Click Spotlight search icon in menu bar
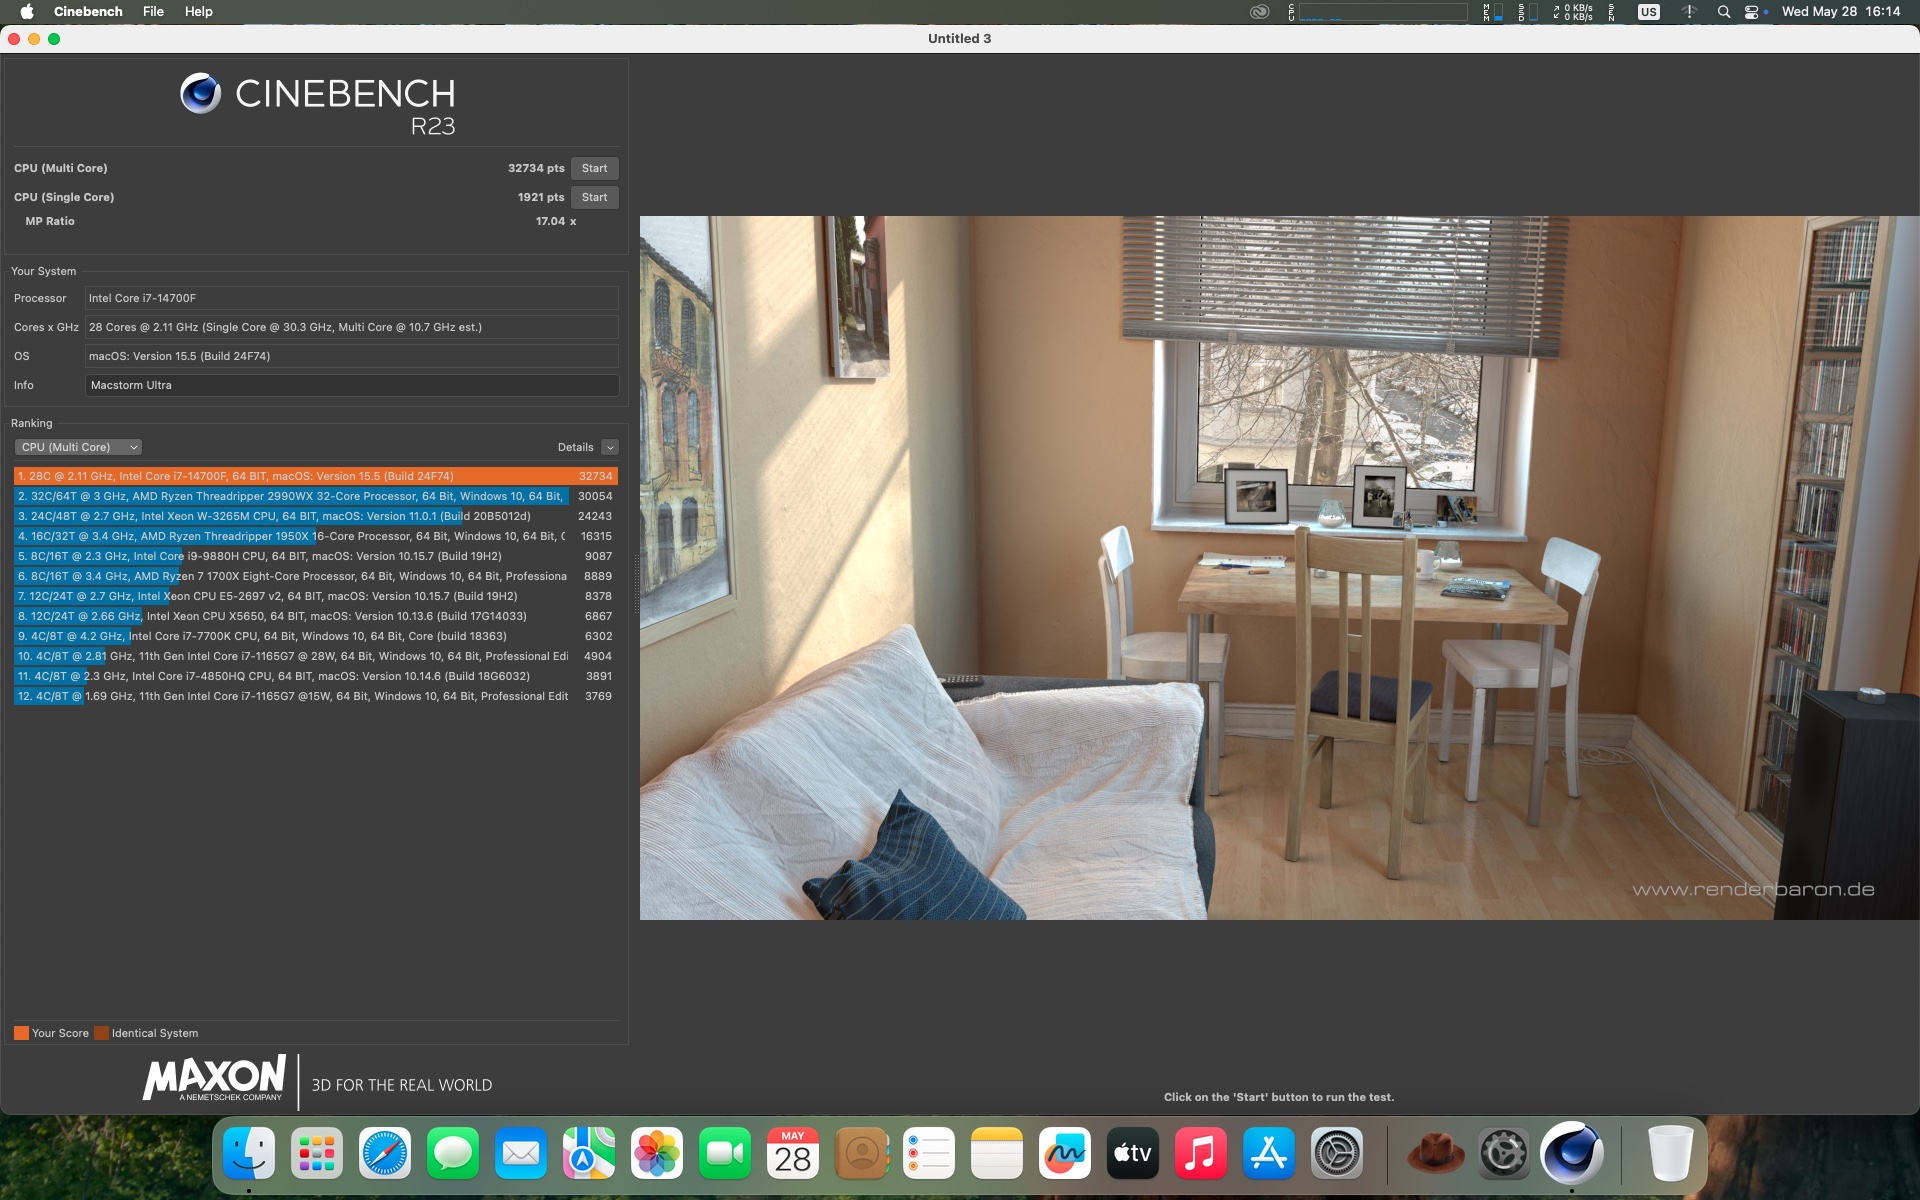Image resolution: width=1920 pixels, height=1200 pixels. coord(1724,12)
